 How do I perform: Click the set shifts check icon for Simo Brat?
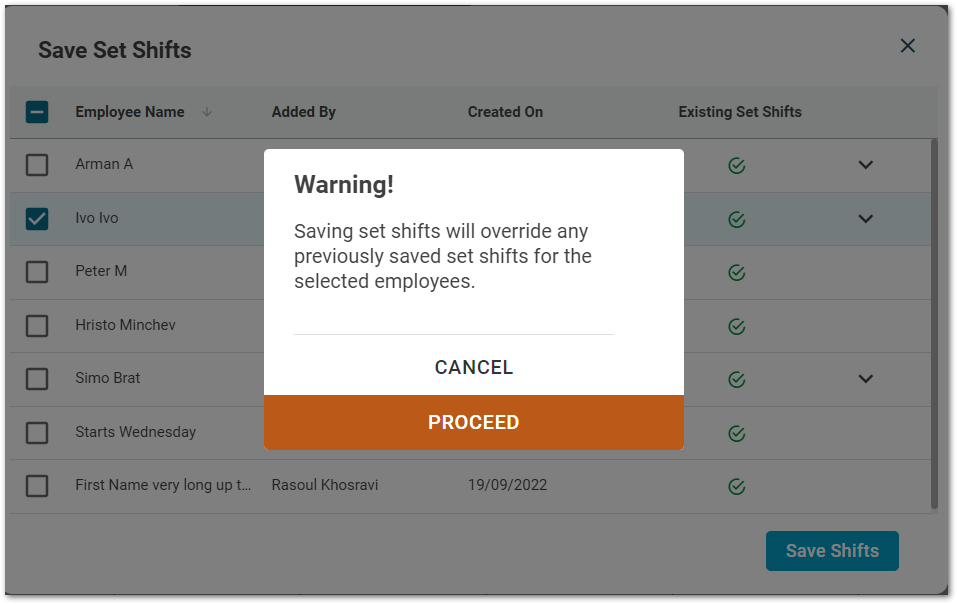[x=737, y=379]
